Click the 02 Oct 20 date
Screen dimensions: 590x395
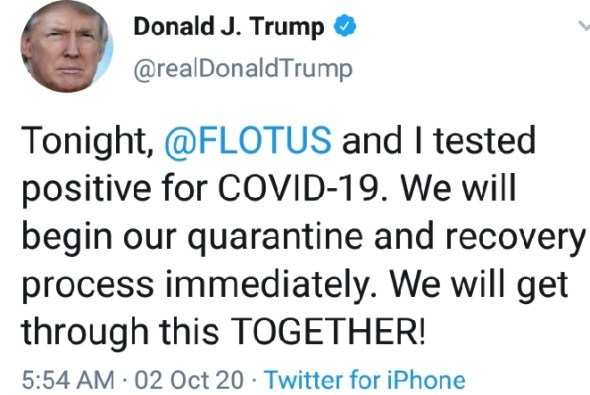tap(189, 380)
